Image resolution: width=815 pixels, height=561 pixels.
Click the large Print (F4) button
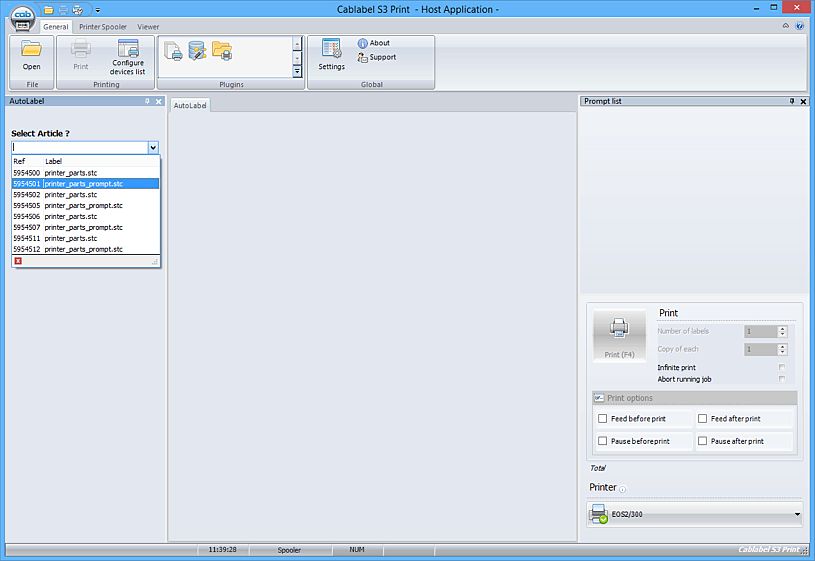click(x=619, y=335)
